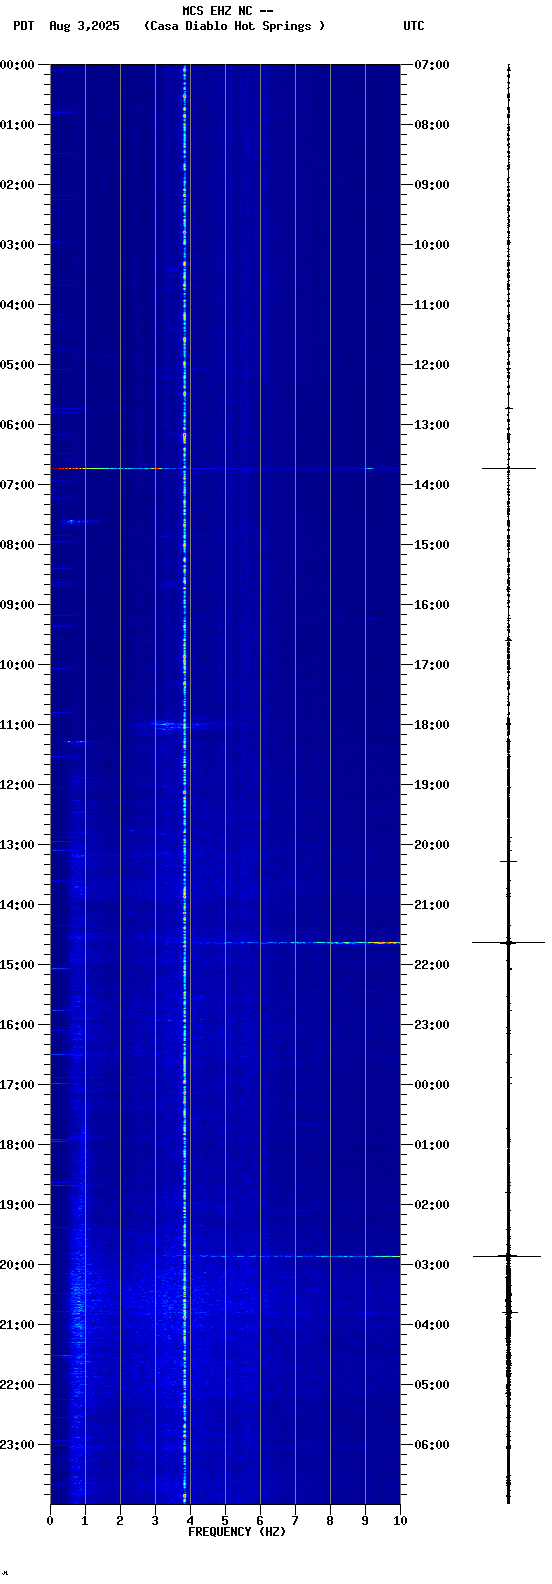Click the seismogram trace tick near 20:15 UTC
The width and height of the screenshot is (552, 1584).
coord(508,861)
